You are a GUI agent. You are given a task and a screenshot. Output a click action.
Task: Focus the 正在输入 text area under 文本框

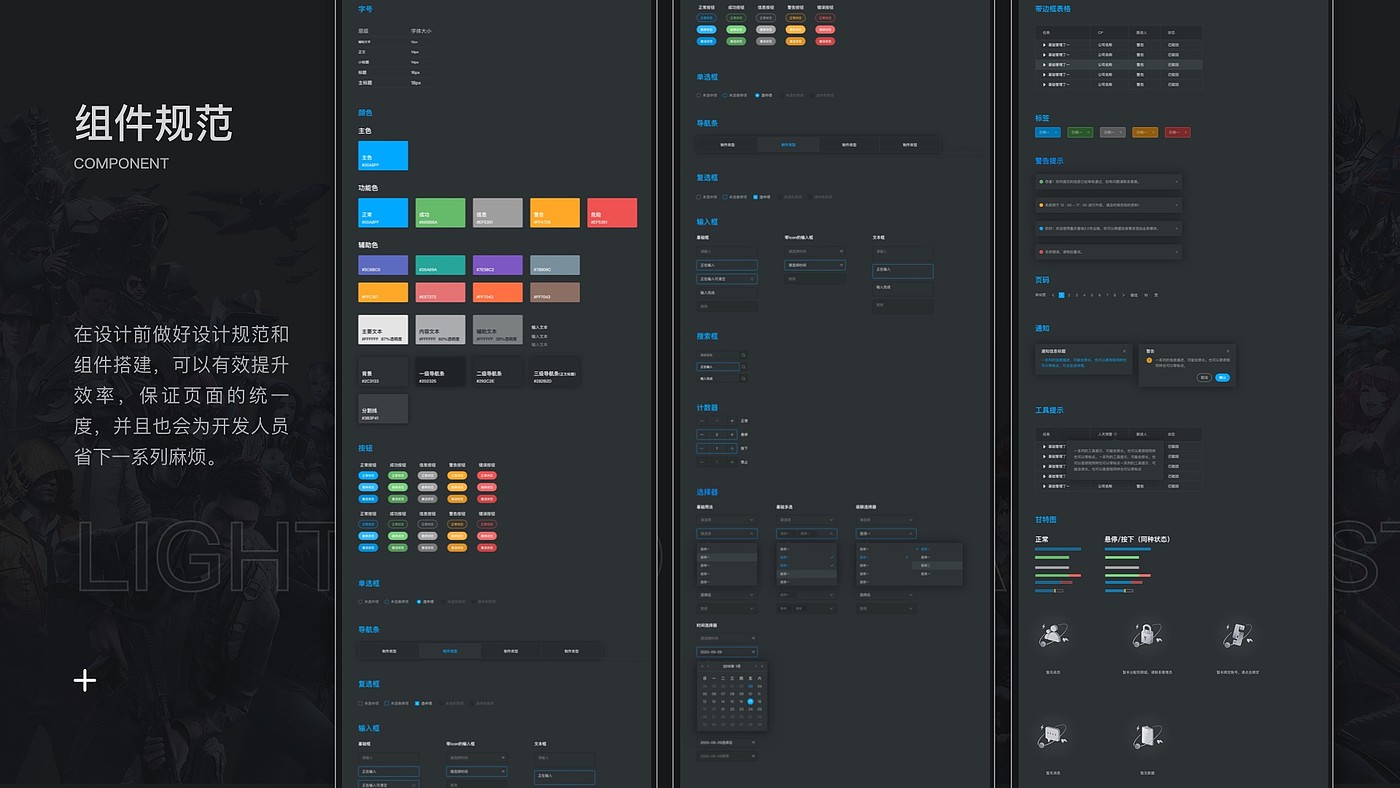(x=902, y=270)
